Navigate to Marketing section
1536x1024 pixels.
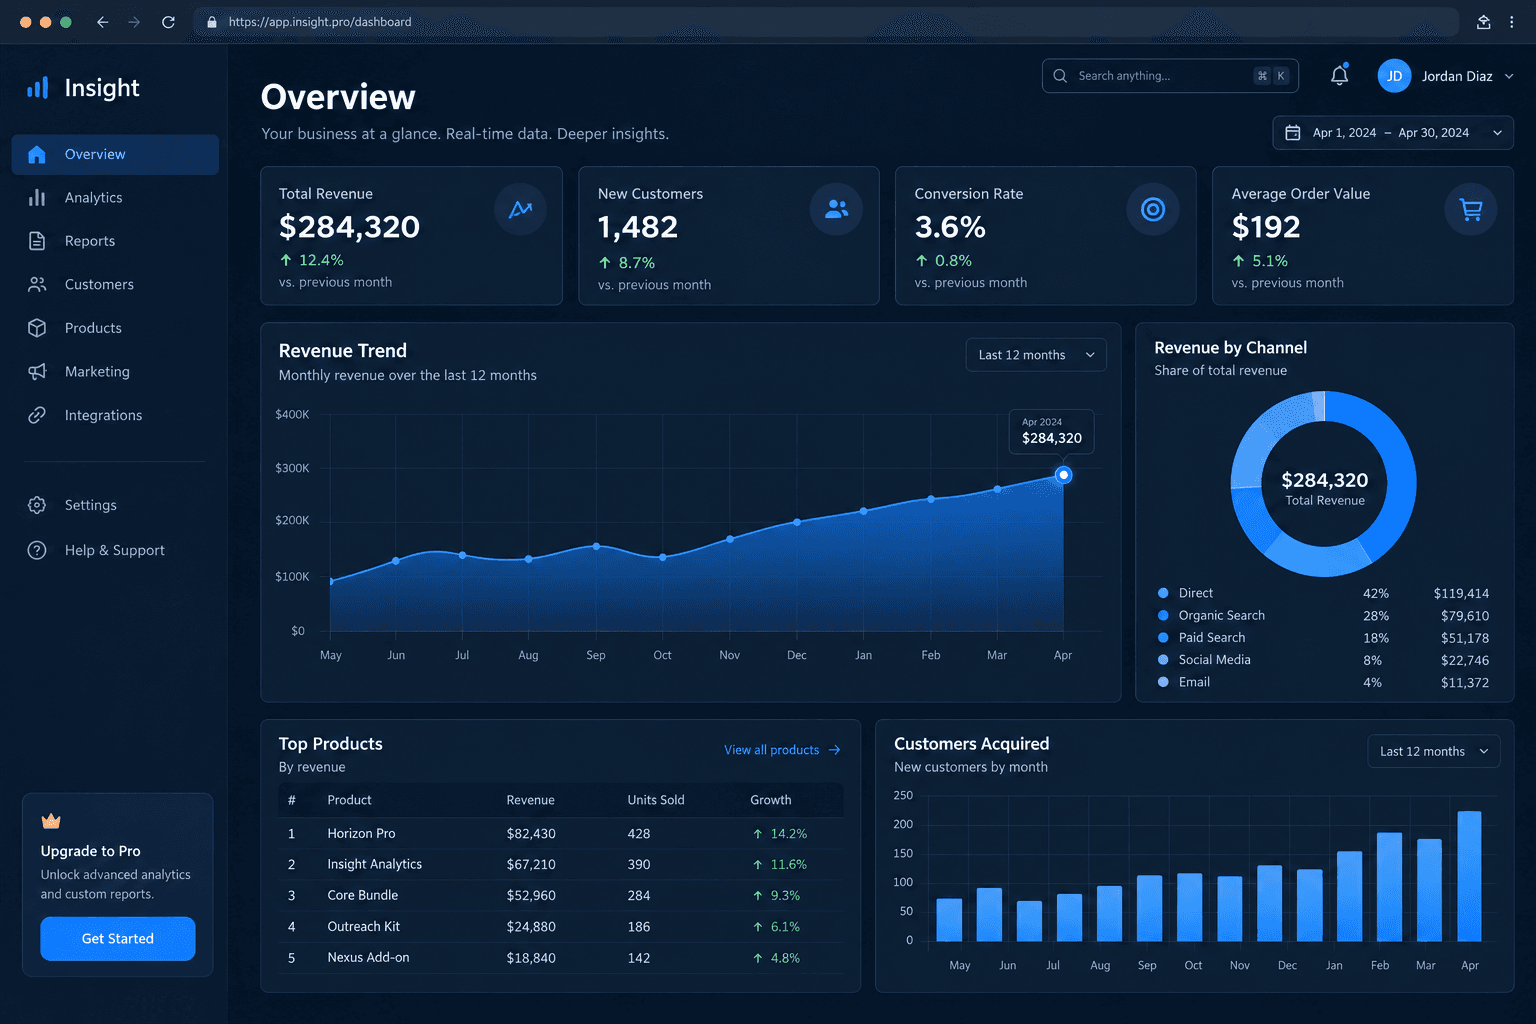pyautogui.click(x=115, y=371)
